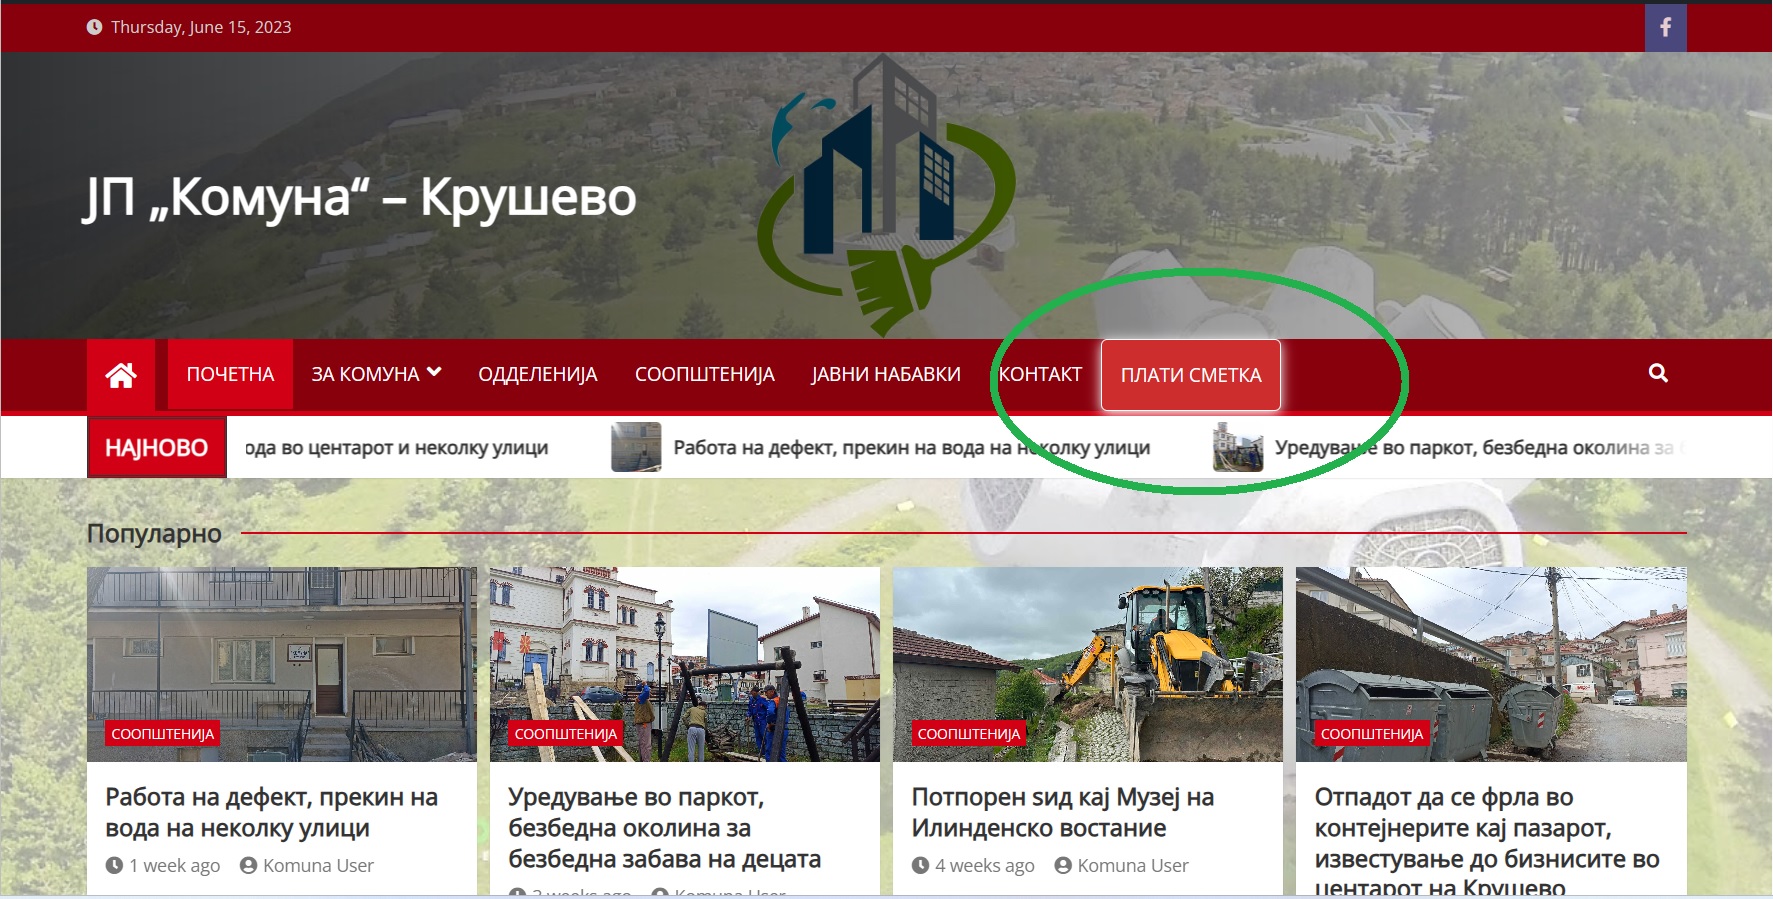Open playground photo of park article
Image resolution: width=1773 pixels, height=899 pixels.
point(685,664)
